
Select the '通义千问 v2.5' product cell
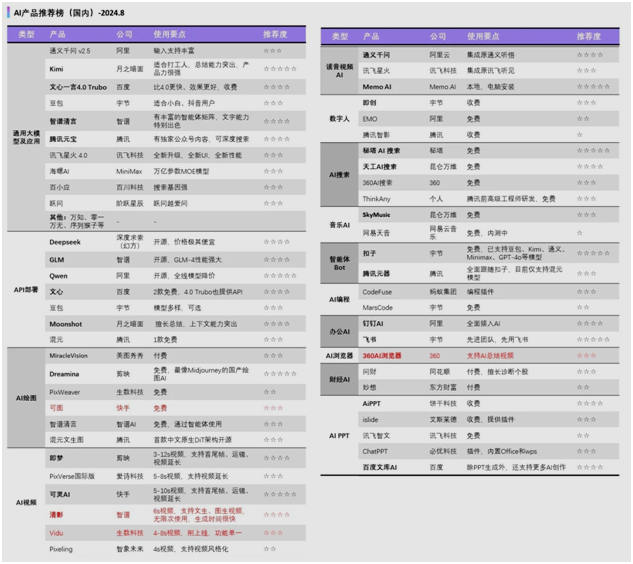tap(70, 51)
